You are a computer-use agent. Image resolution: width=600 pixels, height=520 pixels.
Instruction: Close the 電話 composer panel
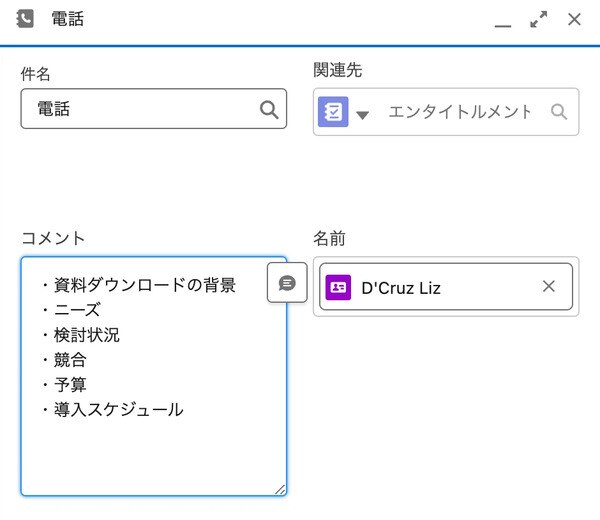574,19
